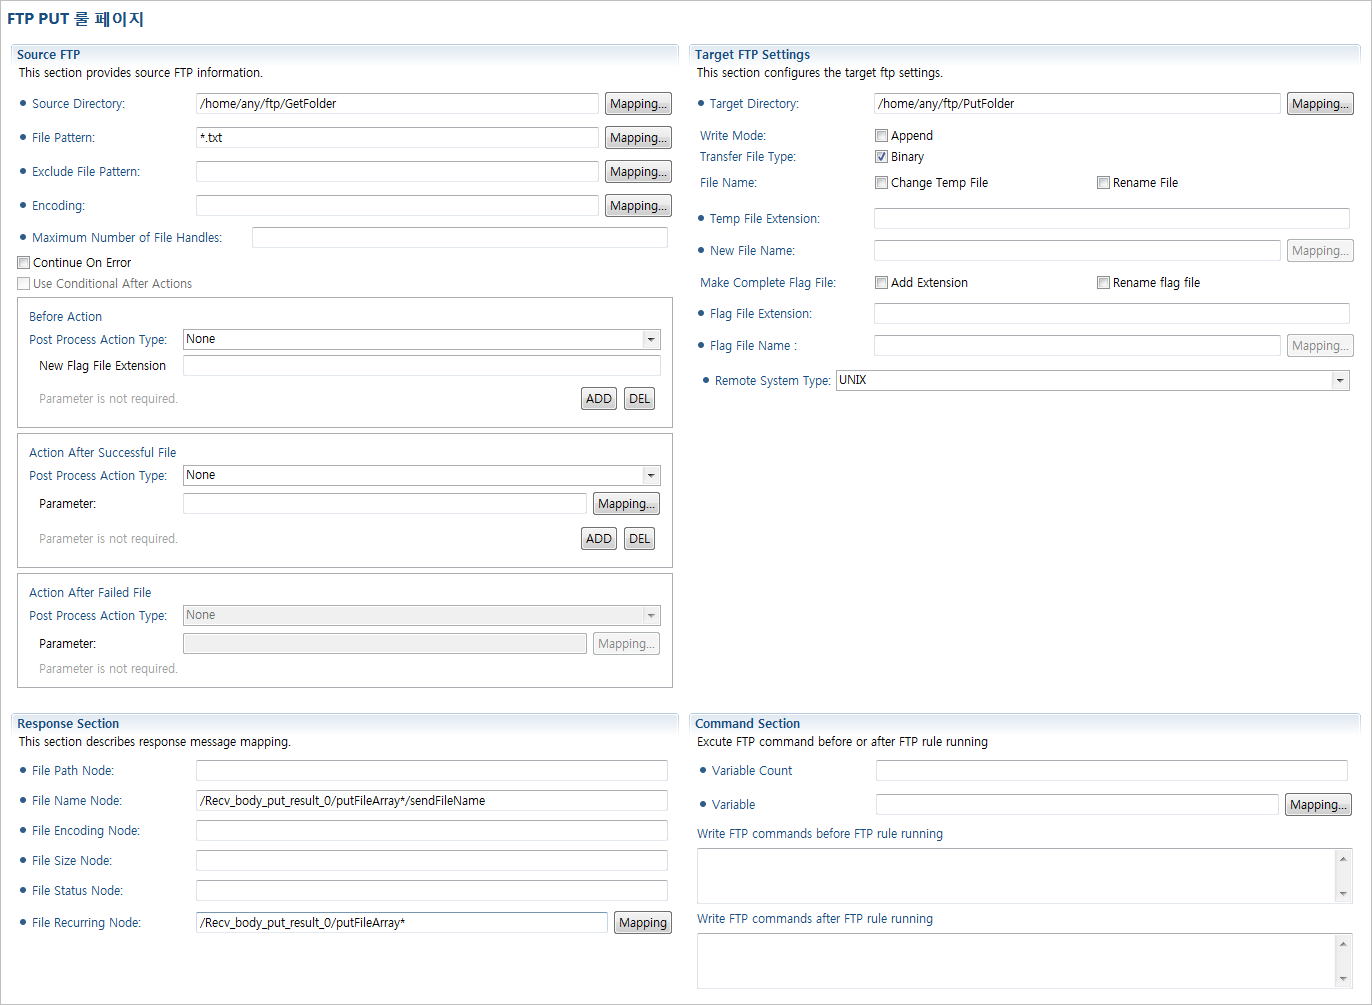This screenshot has height=1005, width=1372.
Task: Enable Add Extension for flag file
Action: [881, 283]
